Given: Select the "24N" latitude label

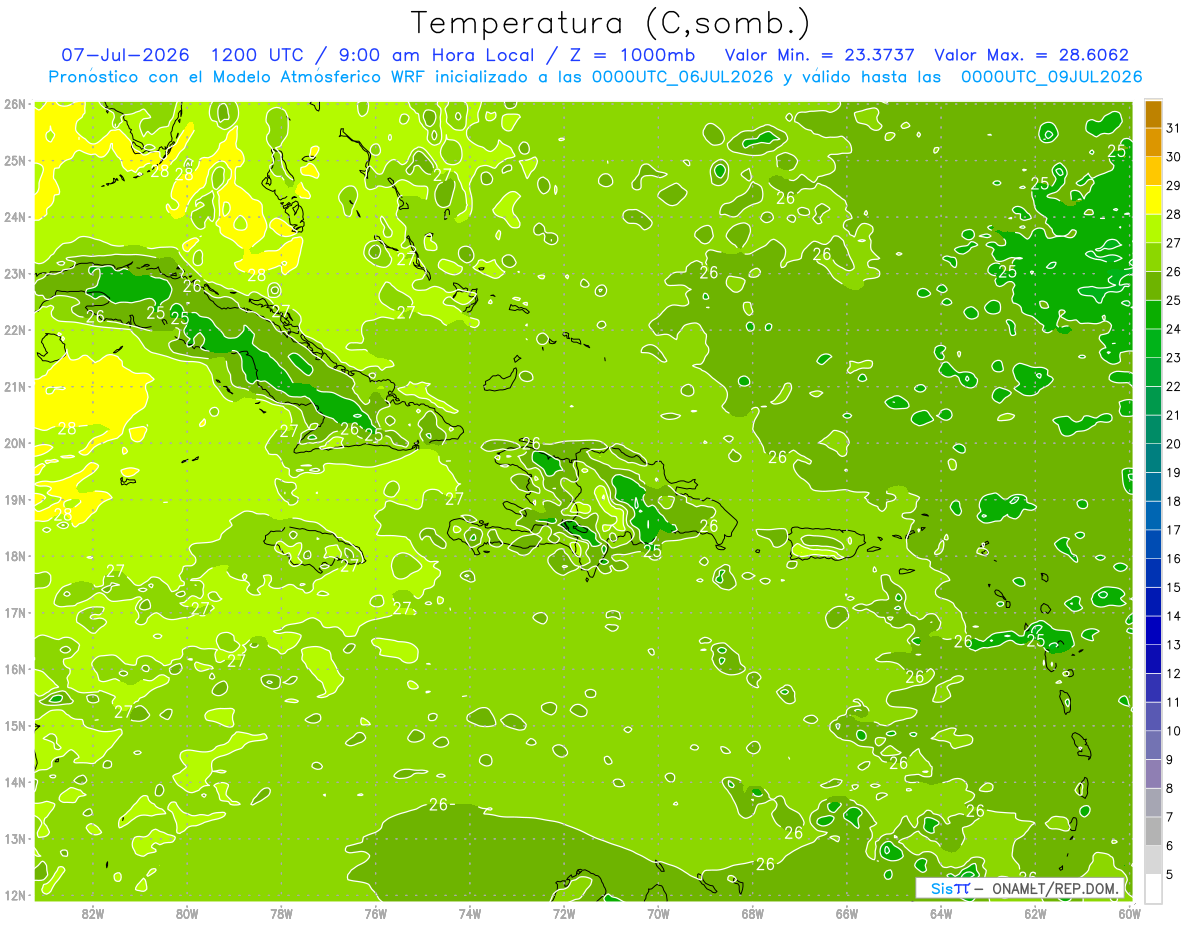Looking at the screenshot, I should (15, 217).
